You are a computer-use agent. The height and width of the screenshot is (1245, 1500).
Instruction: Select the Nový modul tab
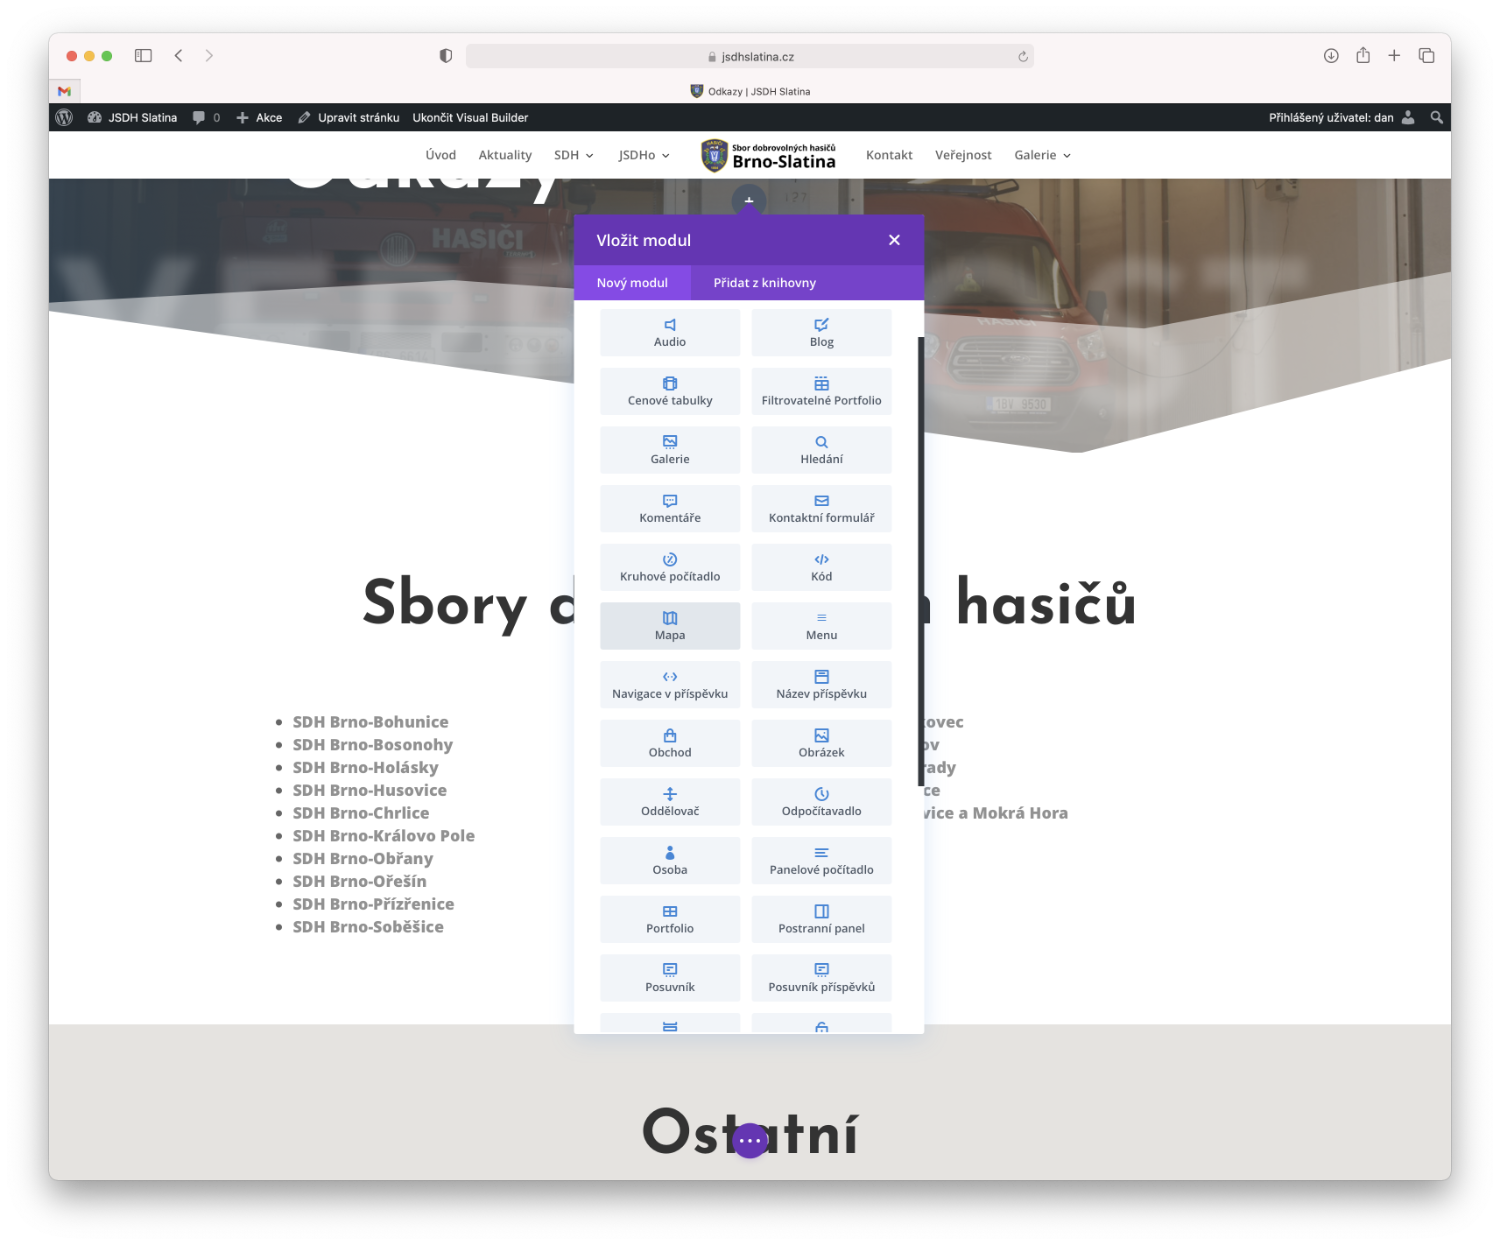coord(632,283)
